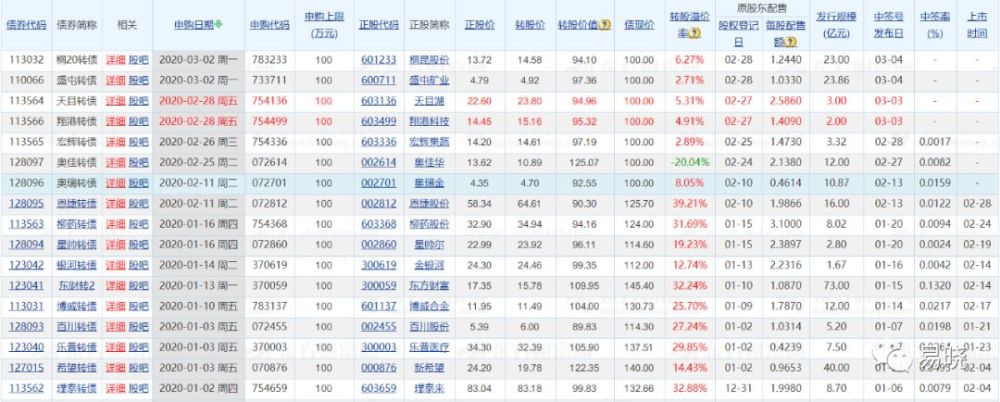1000x402 pixels.
Task: Open bond code link 113031
Action: click(26, 306)
